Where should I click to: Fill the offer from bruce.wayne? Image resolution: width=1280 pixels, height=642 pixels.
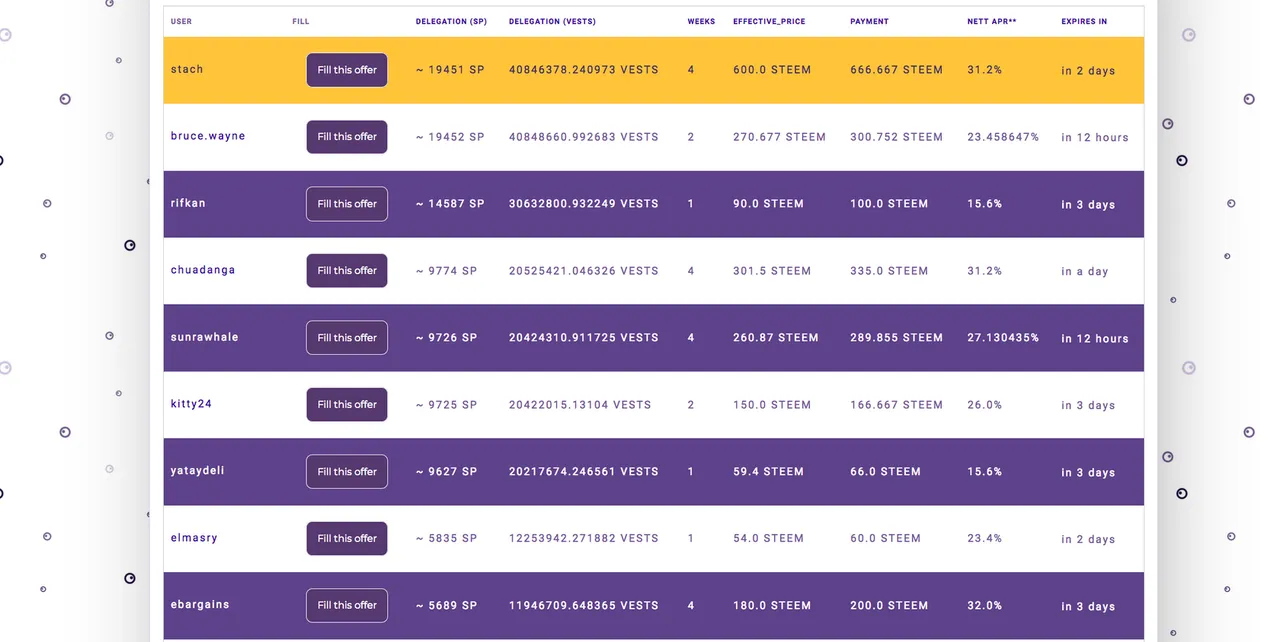pos(347,137)
